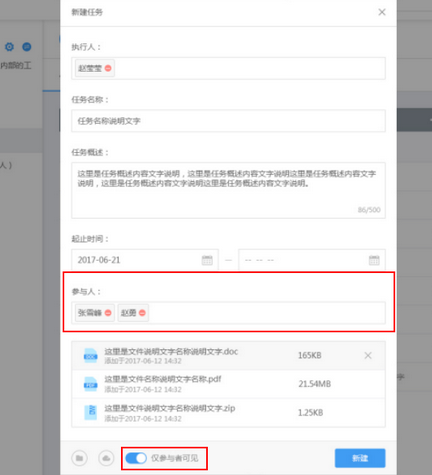Close the 新建任务 dialog
432x475 pixels.
click(x=382, y=12)
